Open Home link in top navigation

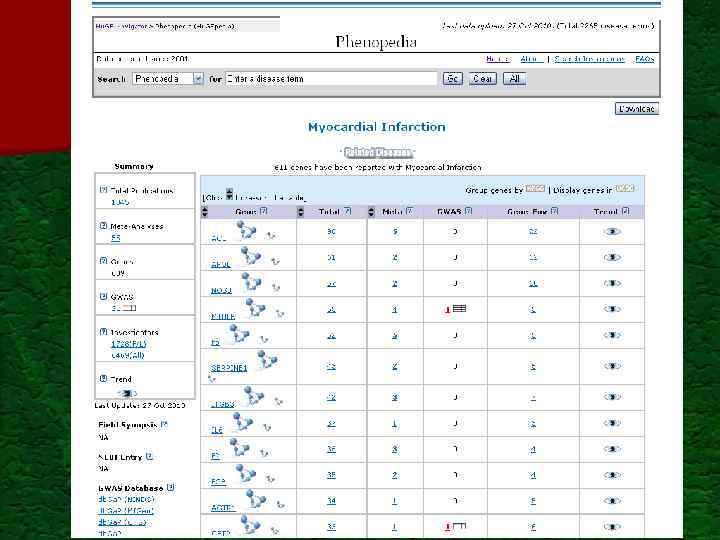(498, 59)
